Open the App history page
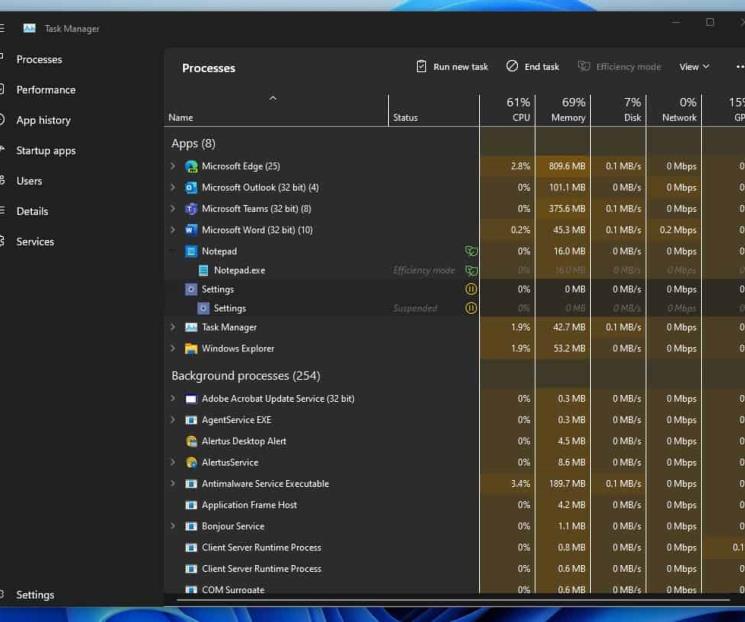Image resolution: width=745 pixels, height=622 pixels. pos(43,120)
